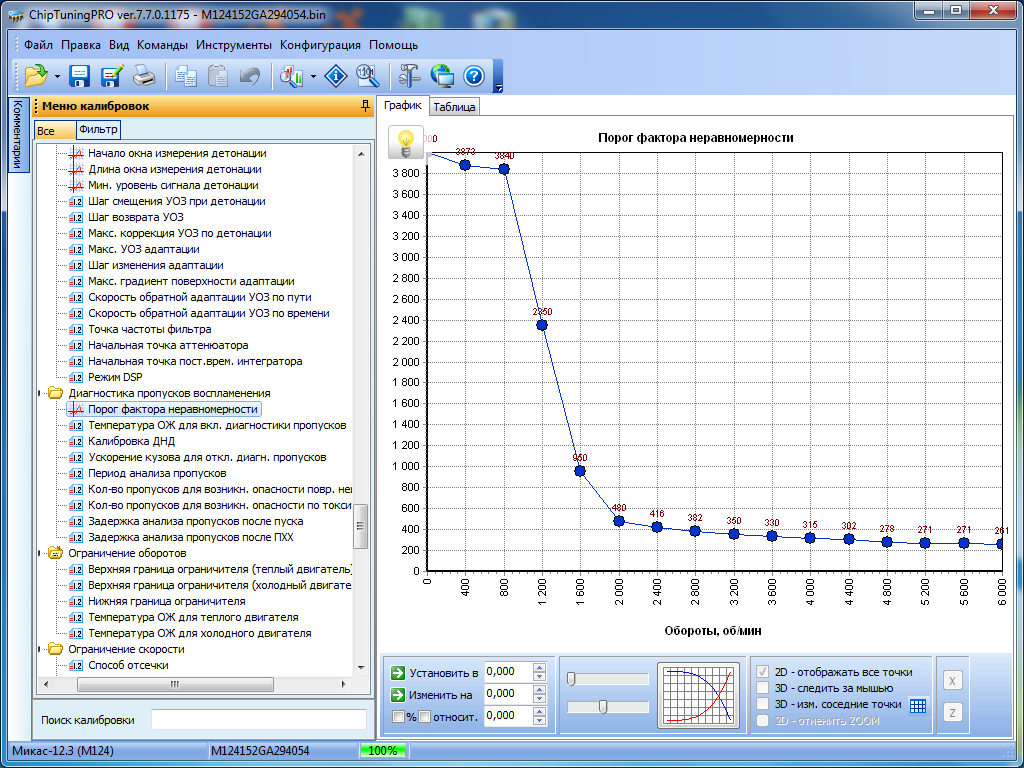Collapse 'Диагностика пропусков воспламенения' tree folder

[41, 393]
